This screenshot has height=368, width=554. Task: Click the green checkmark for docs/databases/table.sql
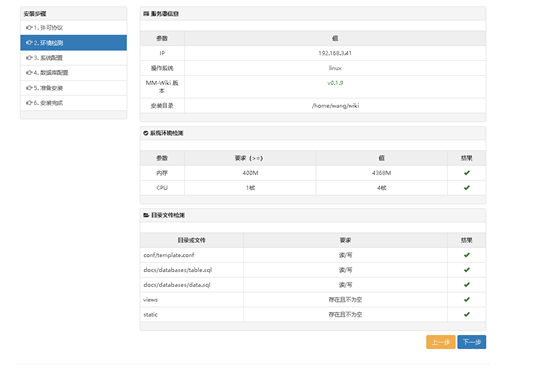click(467, 270)
